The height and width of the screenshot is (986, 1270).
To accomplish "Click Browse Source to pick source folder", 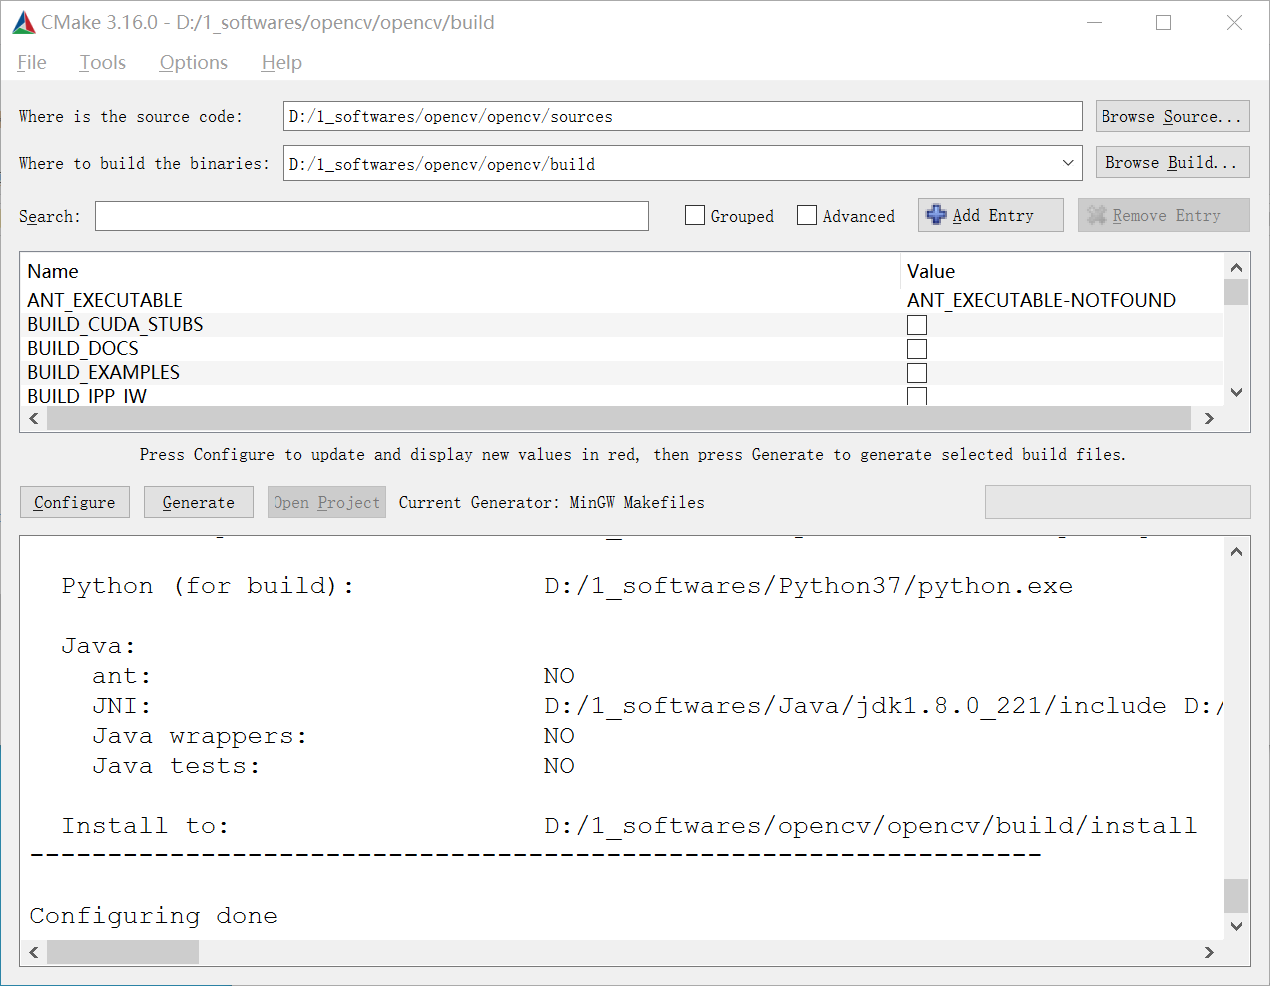I will (1172, 115).
